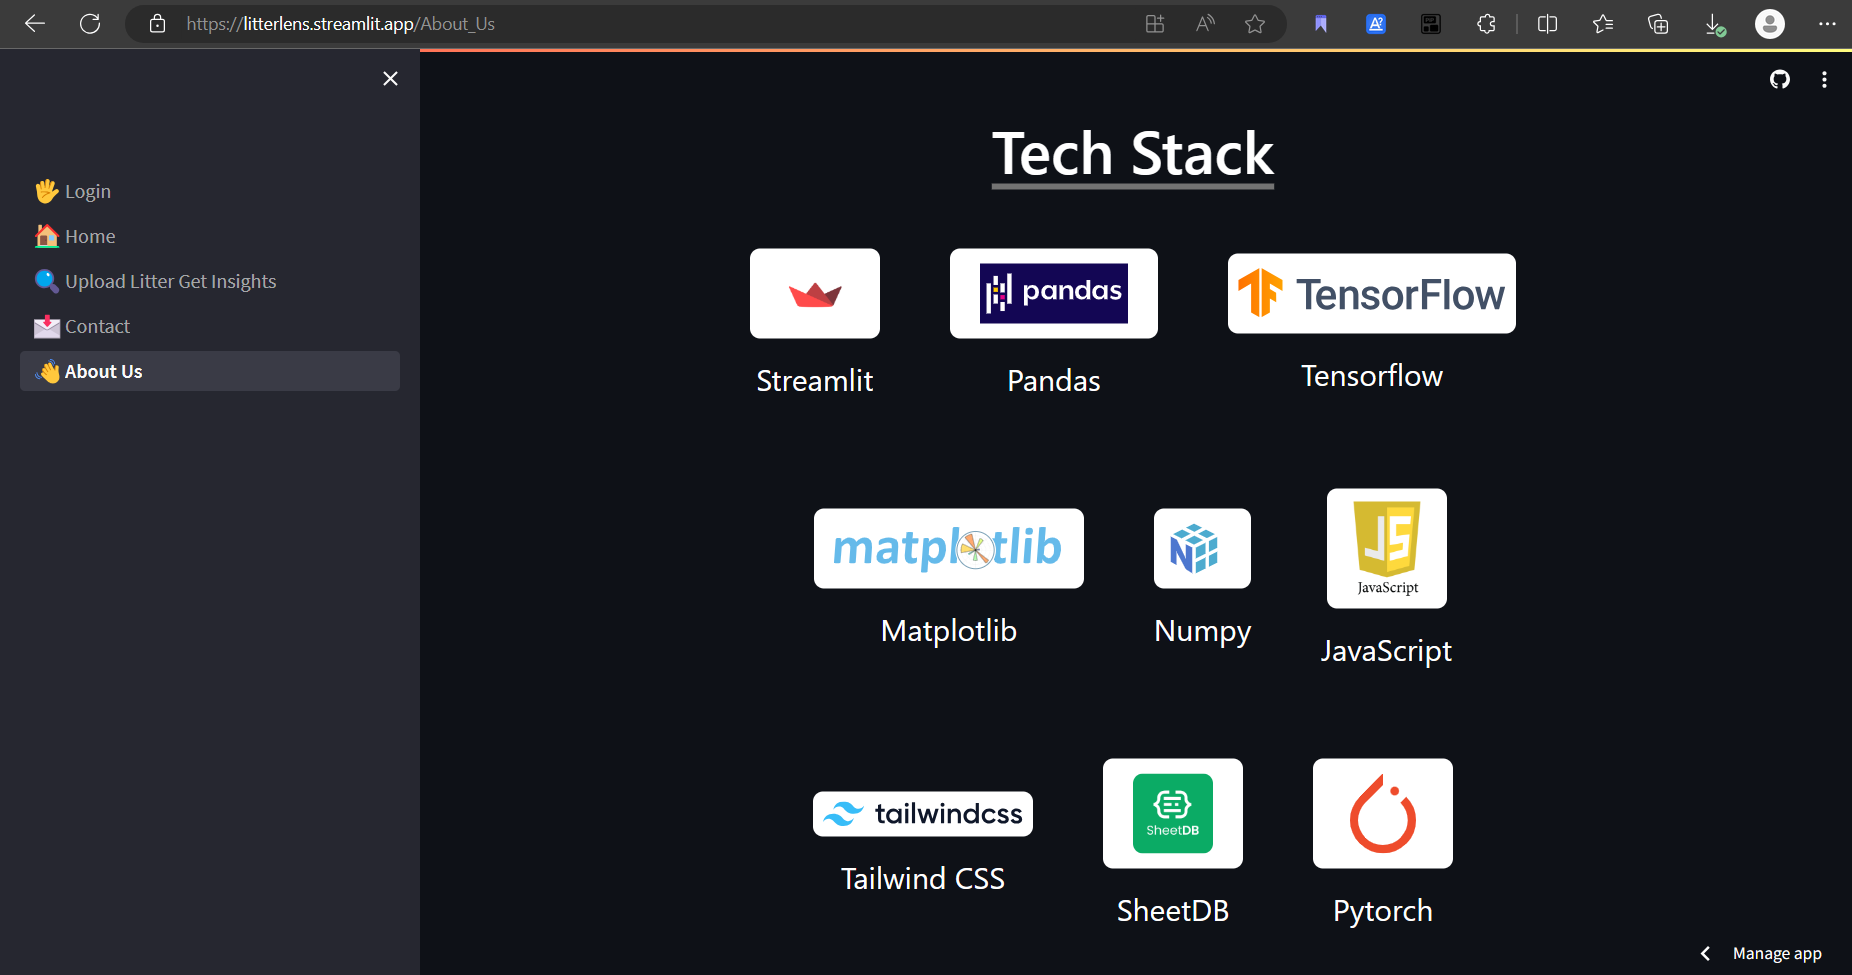
Task: Open the GitHub repository icon
Action: [x=1780, y=79]
